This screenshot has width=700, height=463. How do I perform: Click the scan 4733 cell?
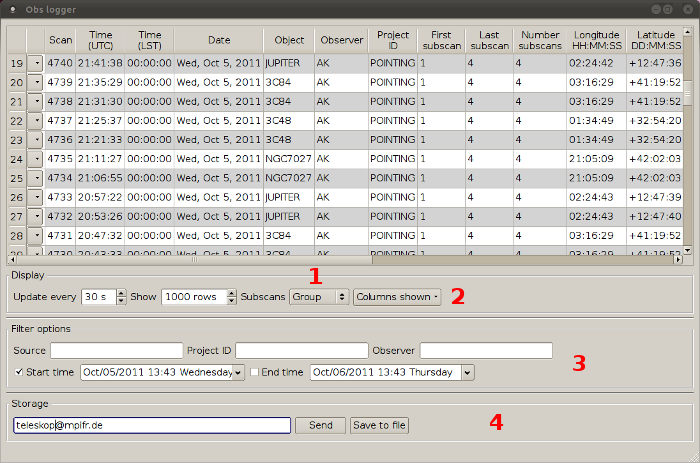click(x=60, y=198)
